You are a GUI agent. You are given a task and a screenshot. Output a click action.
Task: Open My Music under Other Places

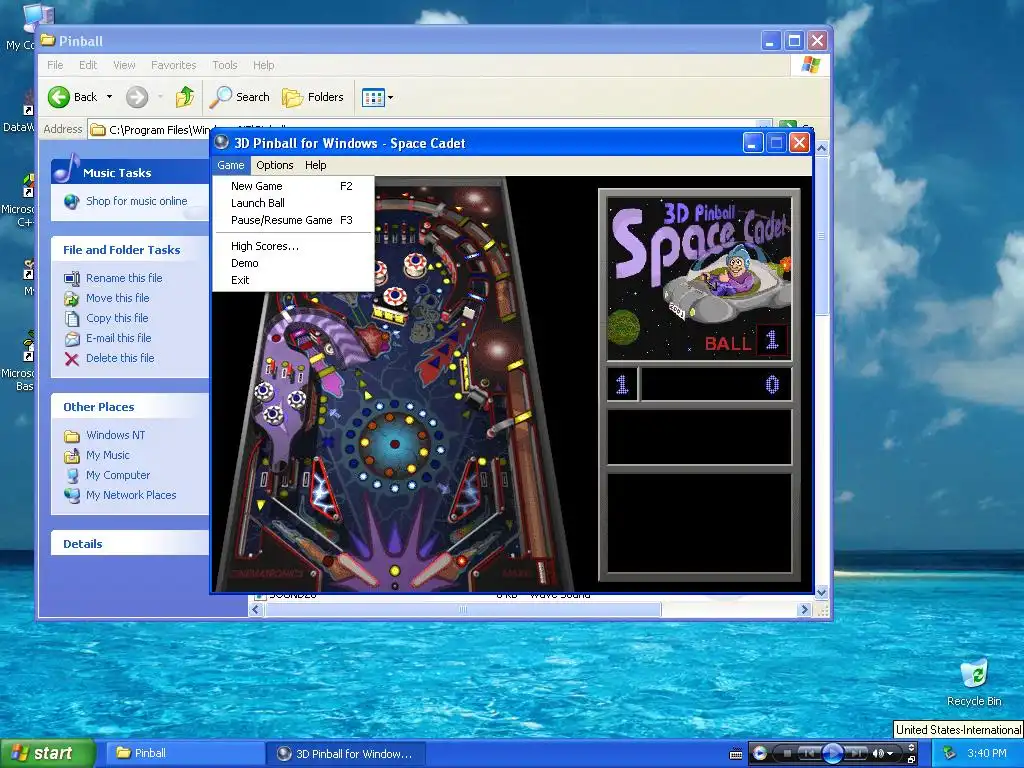tap(108, 455)
